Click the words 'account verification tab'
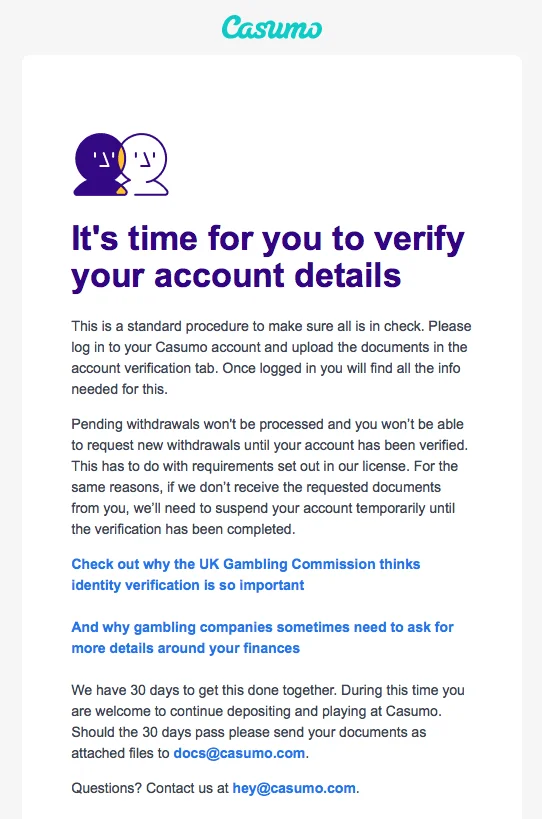This screenshot has width=542, height=819. click(x=144, y=368)
